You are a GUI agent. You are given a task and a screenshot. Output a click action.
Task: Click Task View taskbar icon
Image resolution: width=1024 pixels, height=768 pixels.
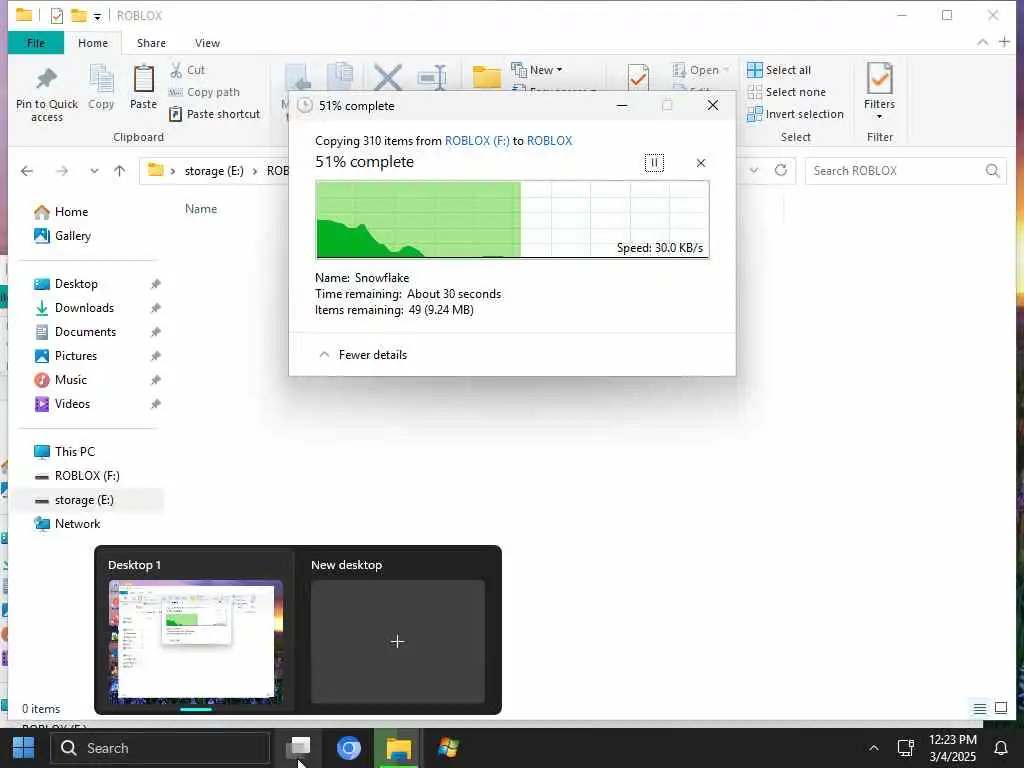pyautogui.click(x=298, y=748)
